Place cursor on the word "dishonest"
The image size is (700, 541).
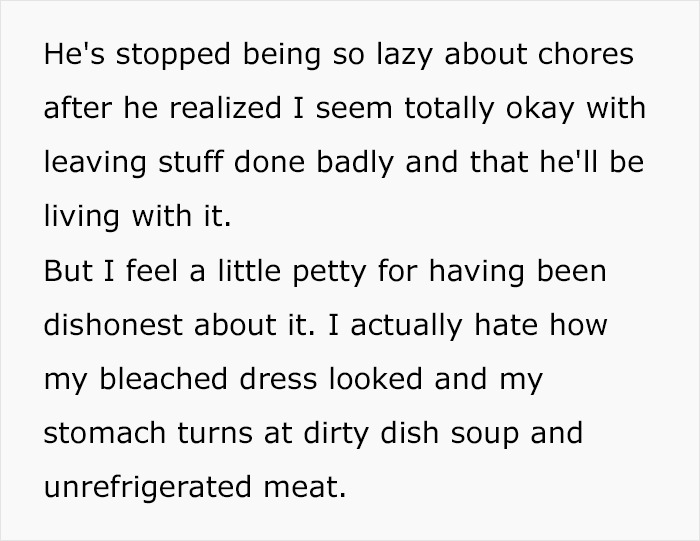tap(113, 325)
